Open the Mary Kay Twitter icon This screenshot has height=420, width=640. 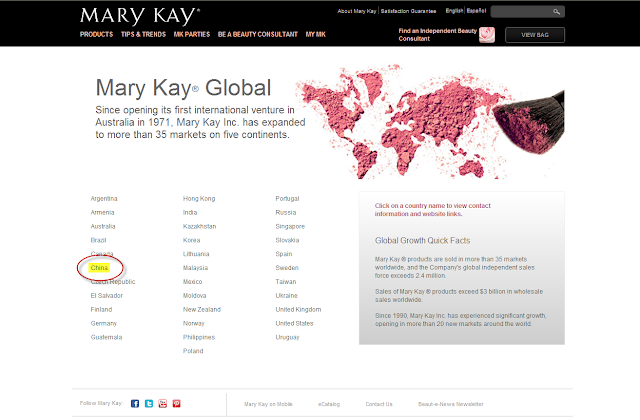[x=149, y=404]
